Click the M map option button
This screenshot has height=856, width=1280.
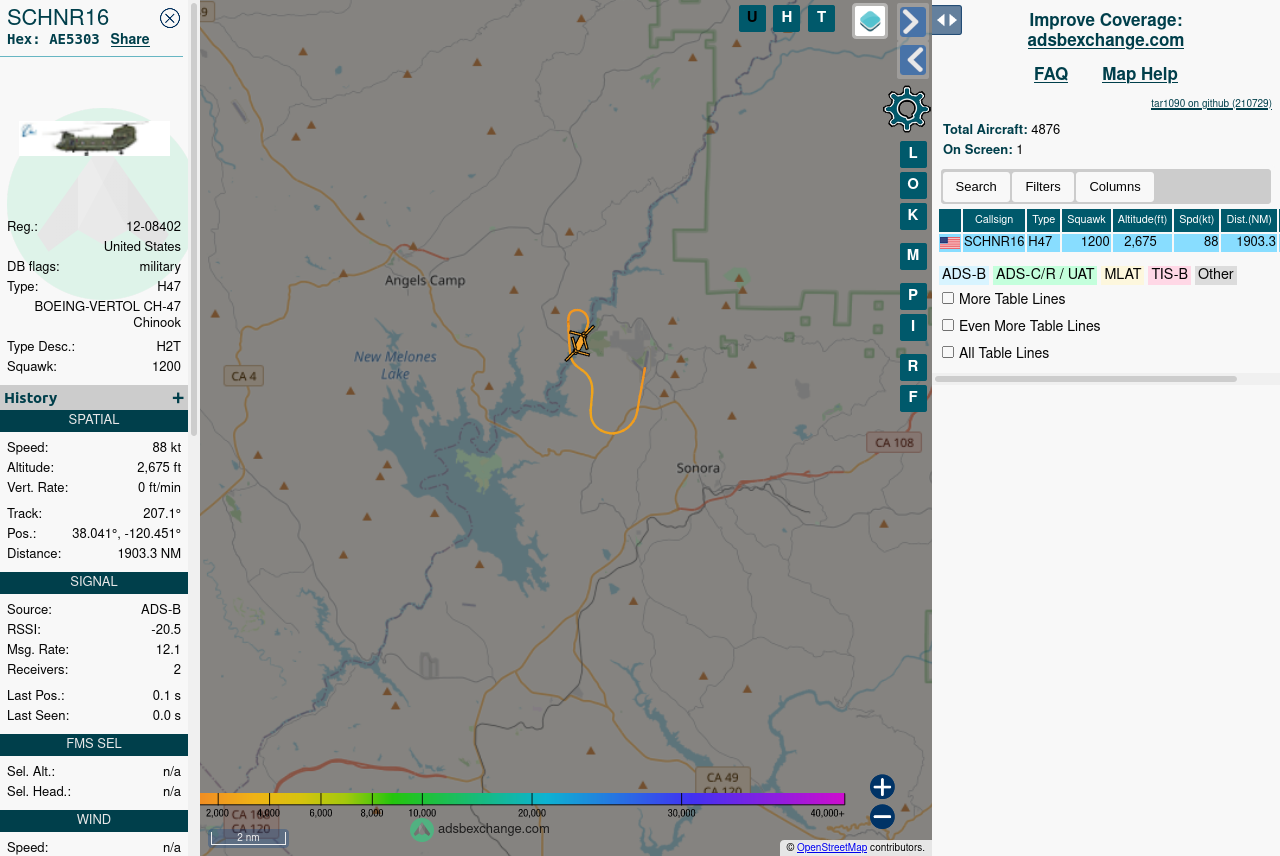(913, 256)
